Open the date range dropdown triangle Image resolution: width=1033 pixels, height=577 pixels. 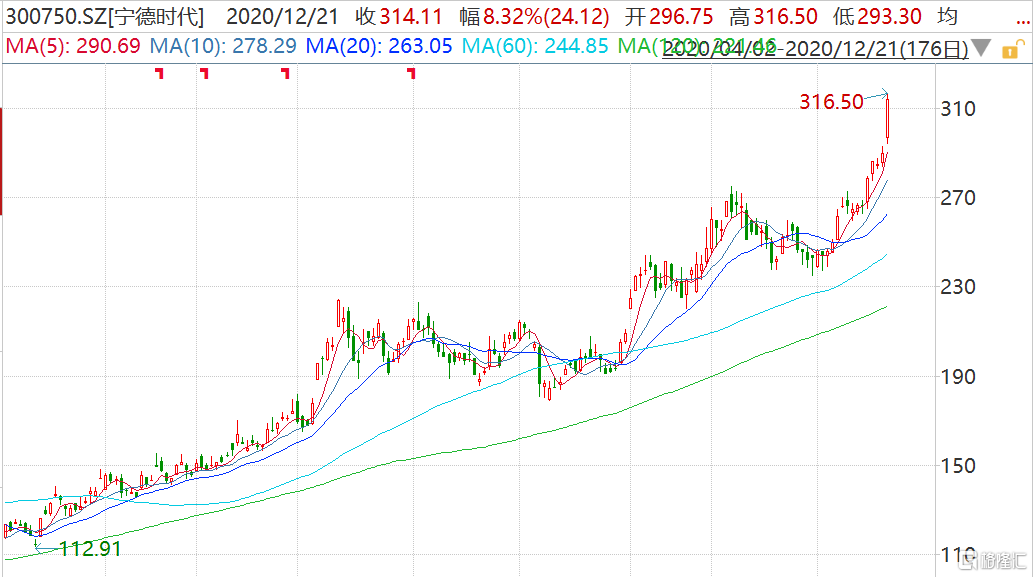click(x=981, y=47)
